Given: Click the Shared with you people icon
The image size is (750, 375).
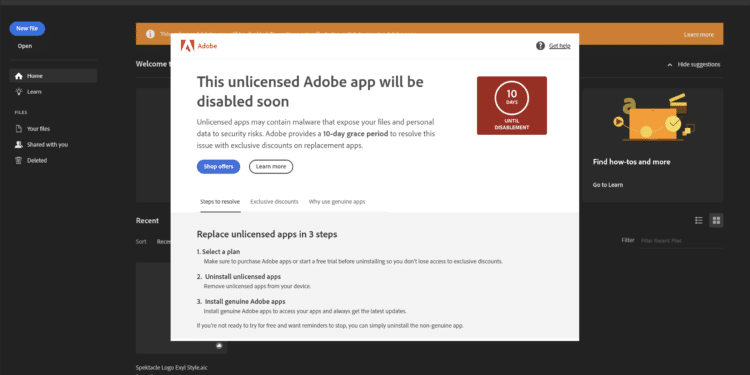Looking at the screenshot, I should pyautogui.click(x=19, y=144).
